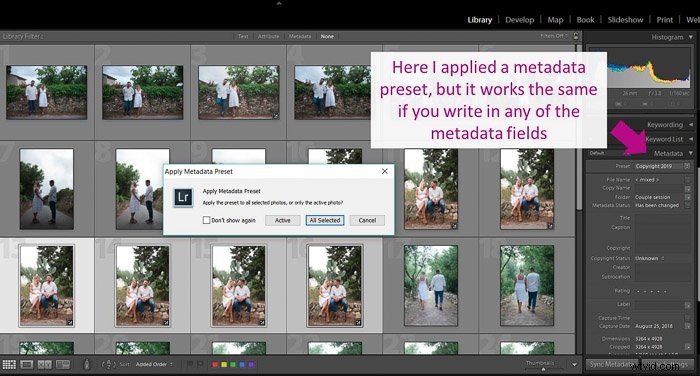Viewport: 700px width, 376px height.
Task: Click the Sync Metadata button
Action: (x=613, y=364)
